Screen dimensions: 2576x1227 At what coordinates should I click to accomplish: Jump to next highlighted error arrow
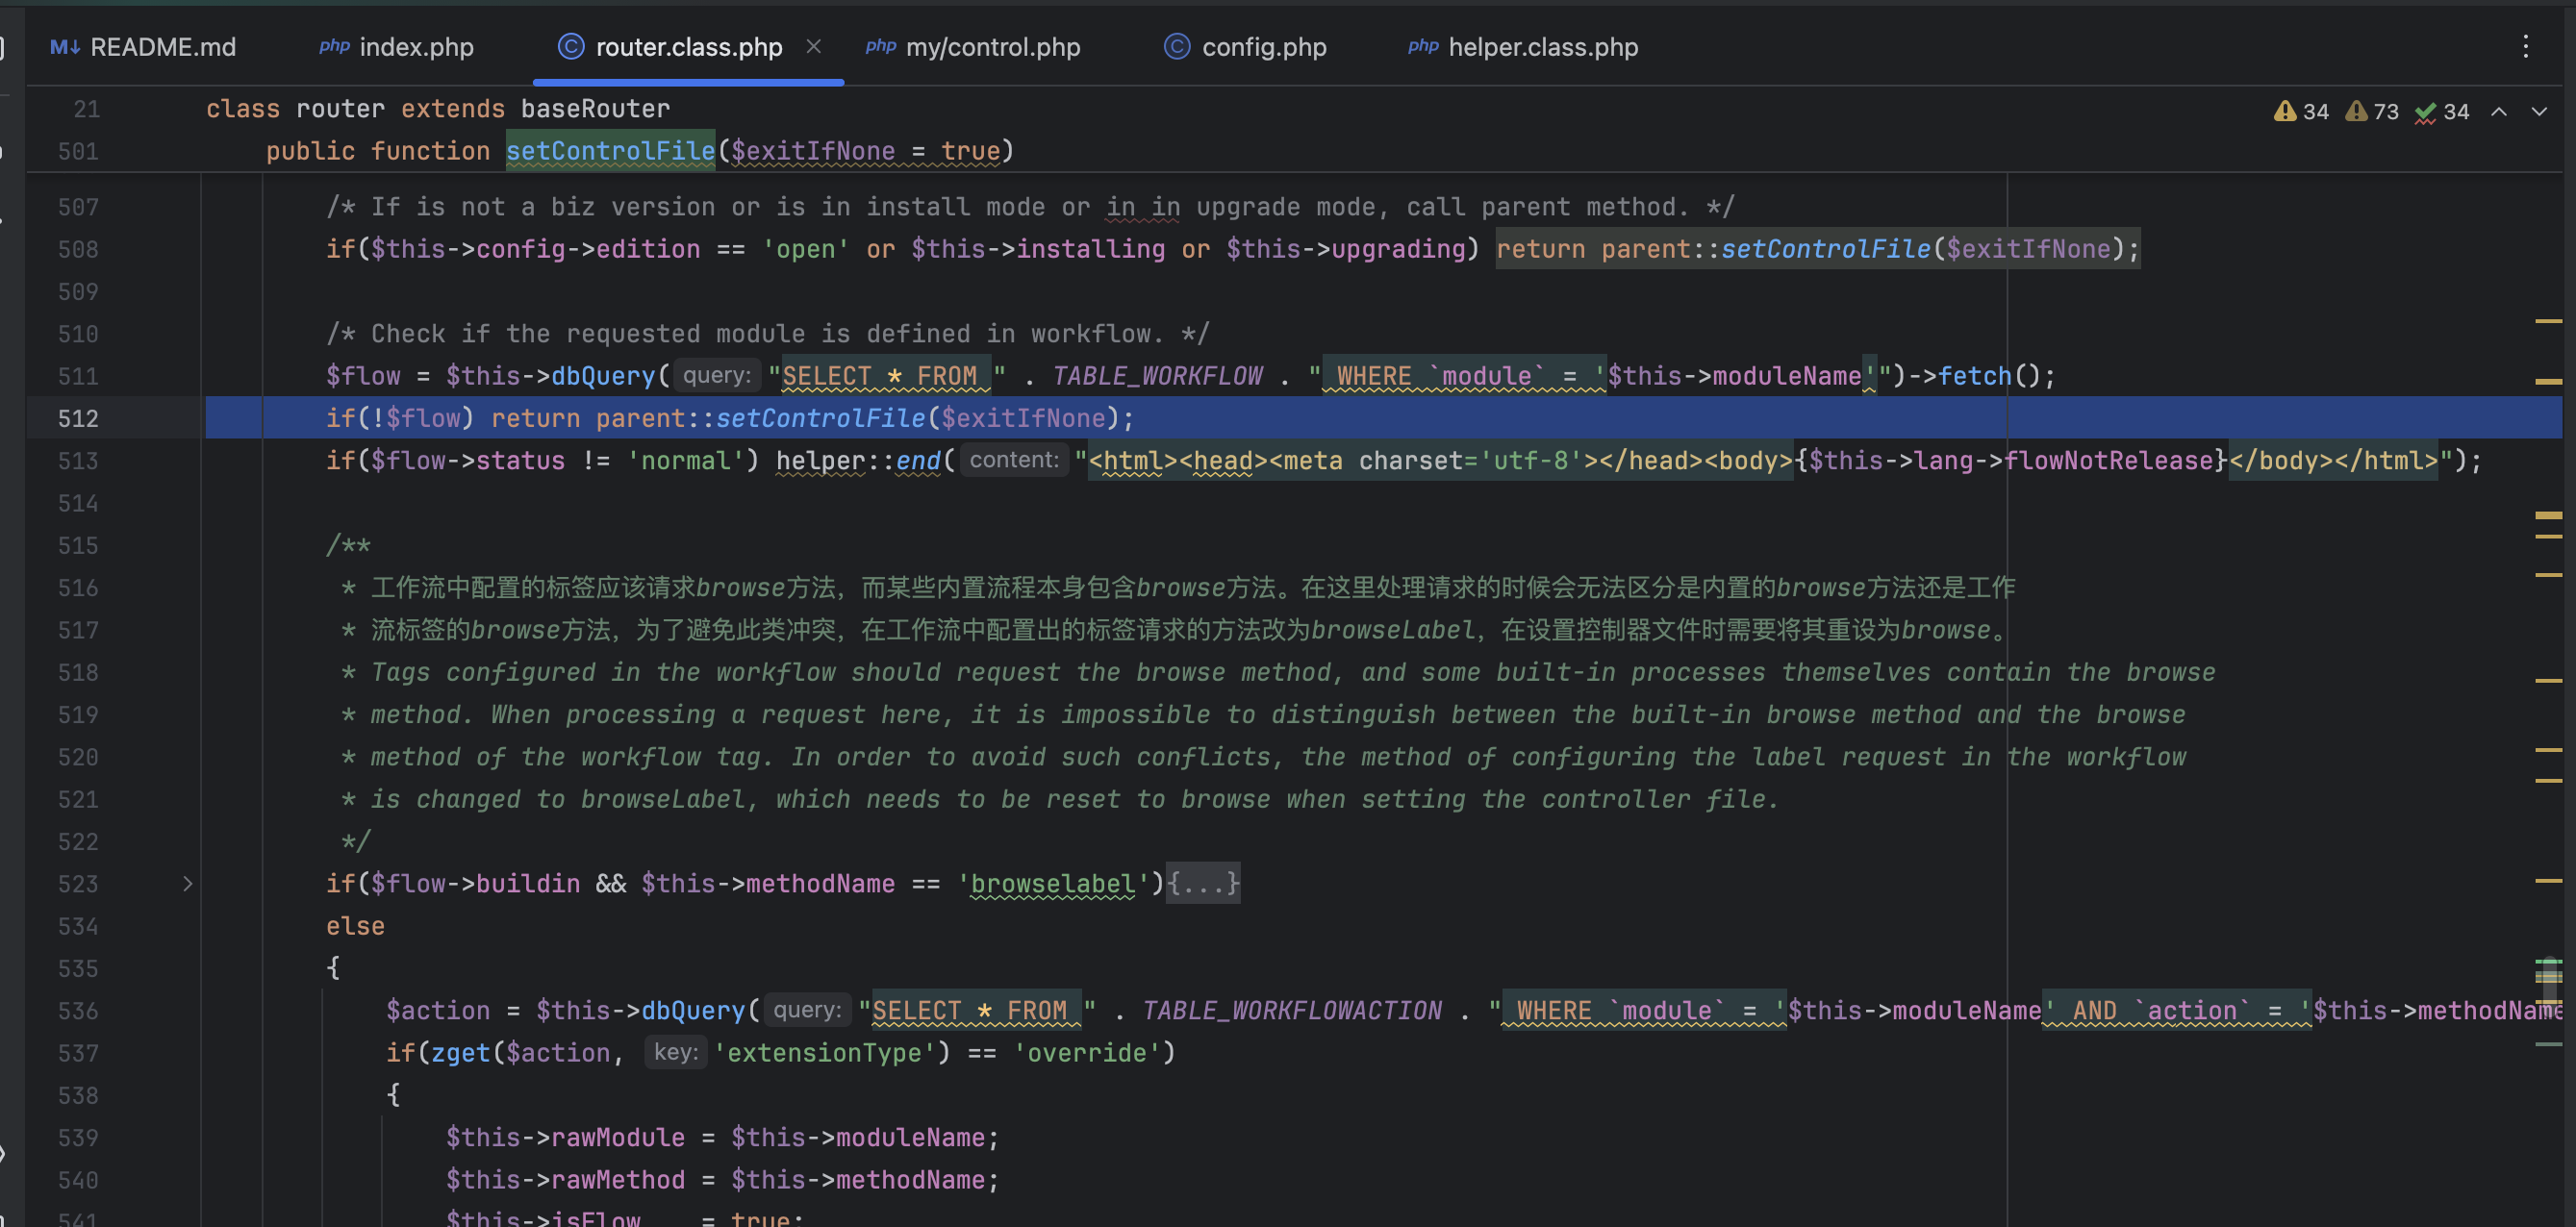coord(2539,112)
